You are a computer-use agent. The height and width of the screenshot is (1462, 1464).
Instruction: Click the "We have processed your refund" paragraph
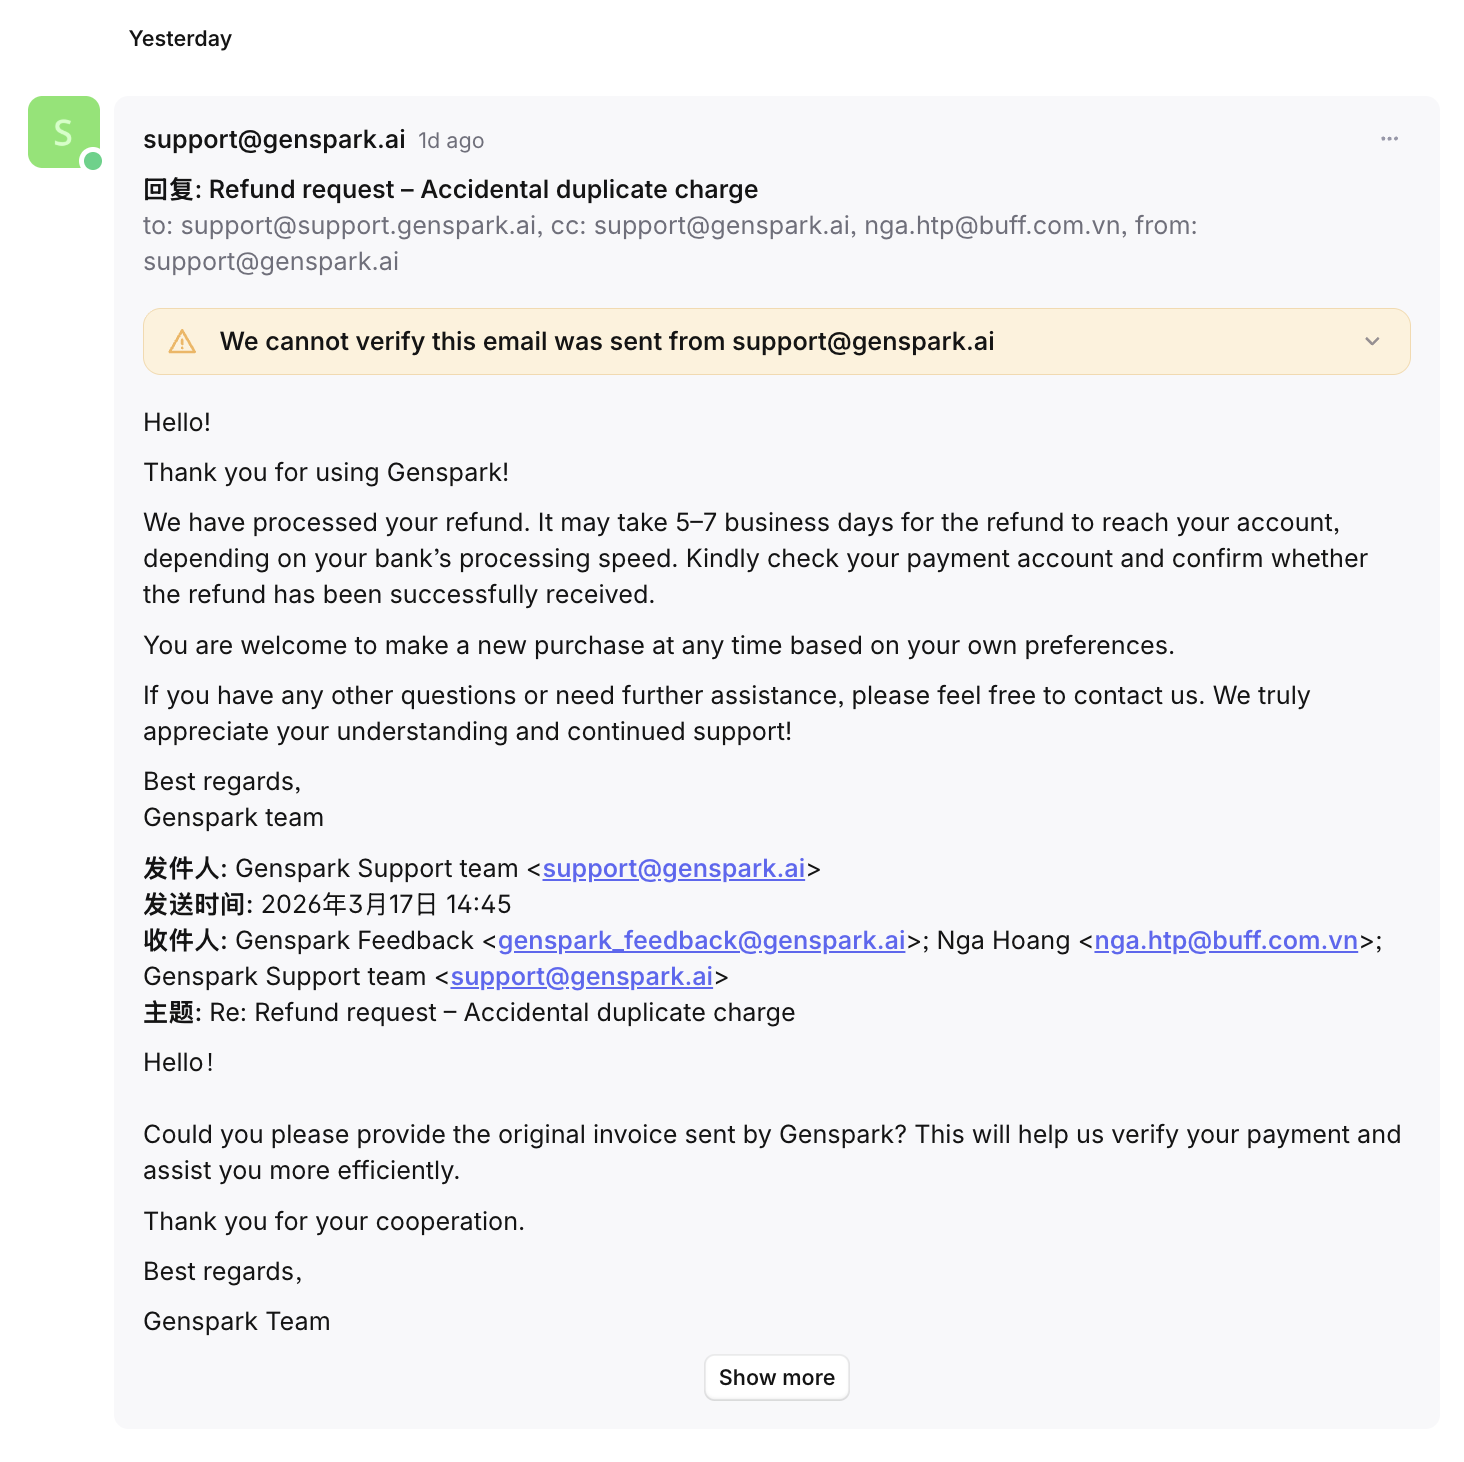pyautogui.click(x=740, y=559)
